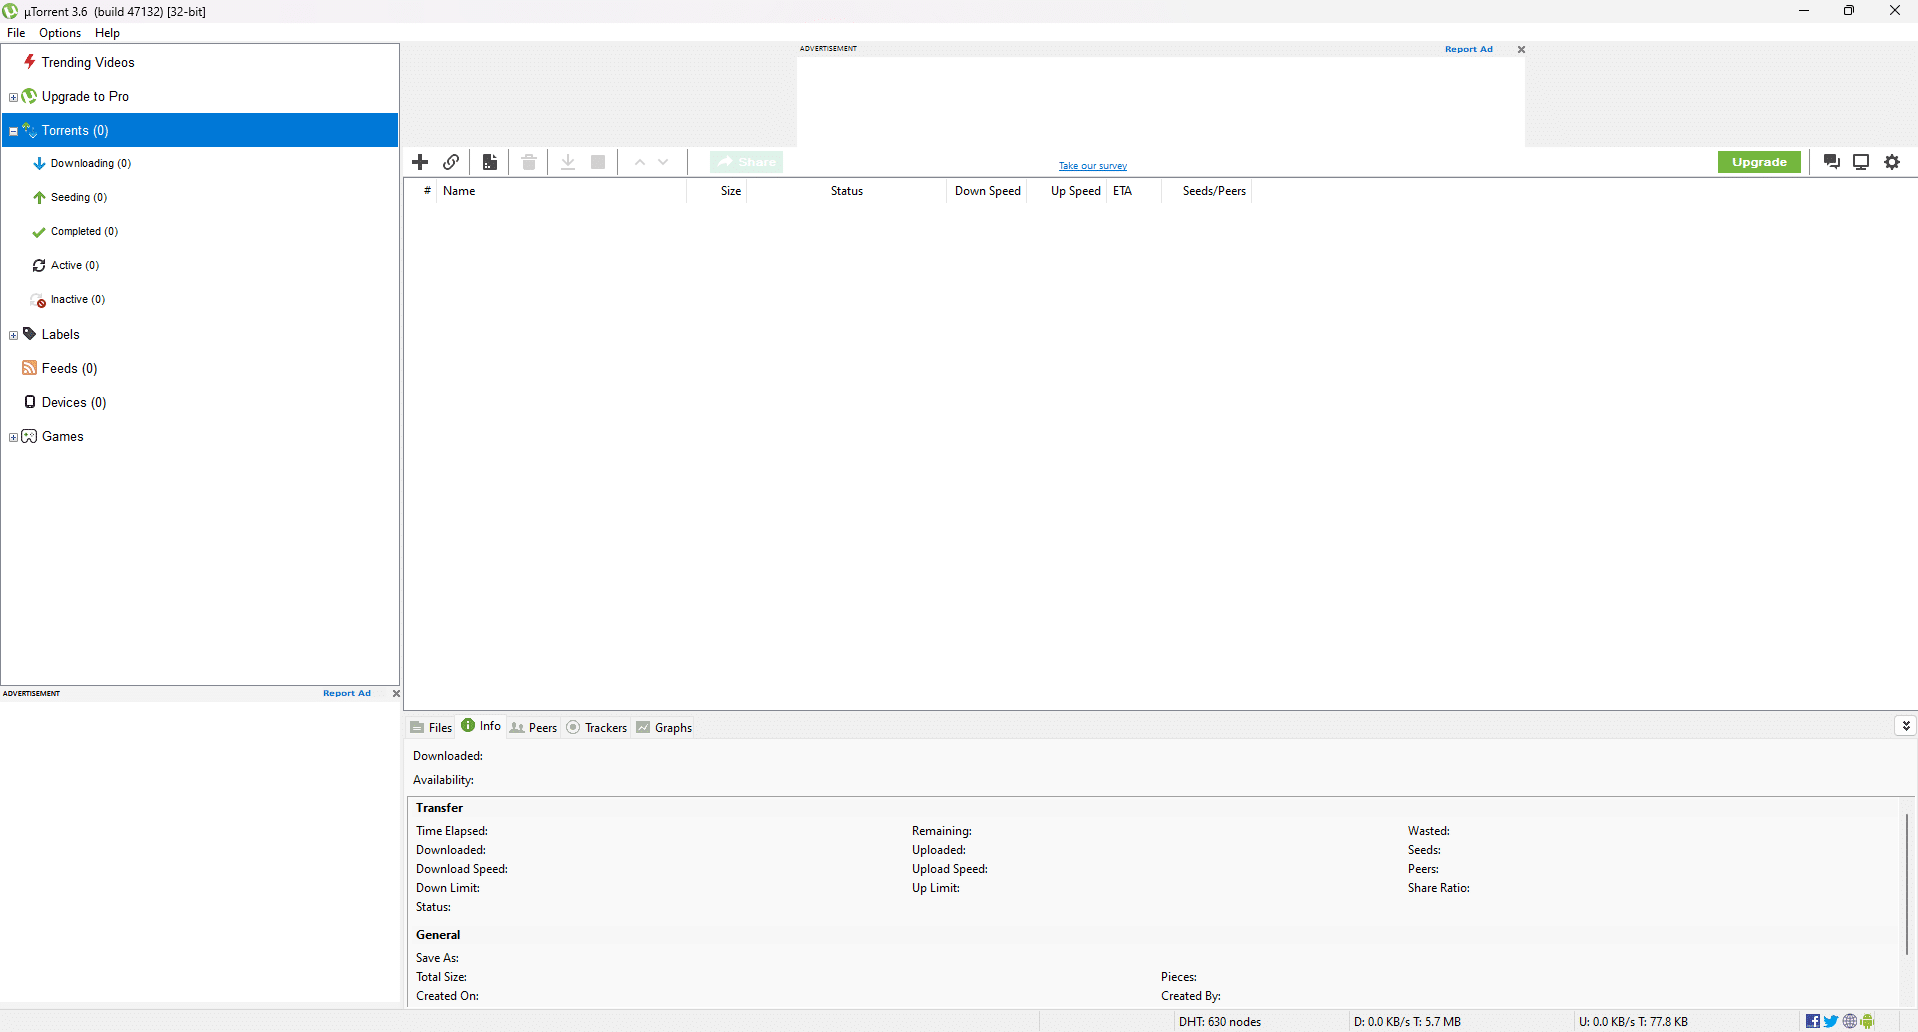Click Report Ad link in sidebar ad

click(346, 693)
